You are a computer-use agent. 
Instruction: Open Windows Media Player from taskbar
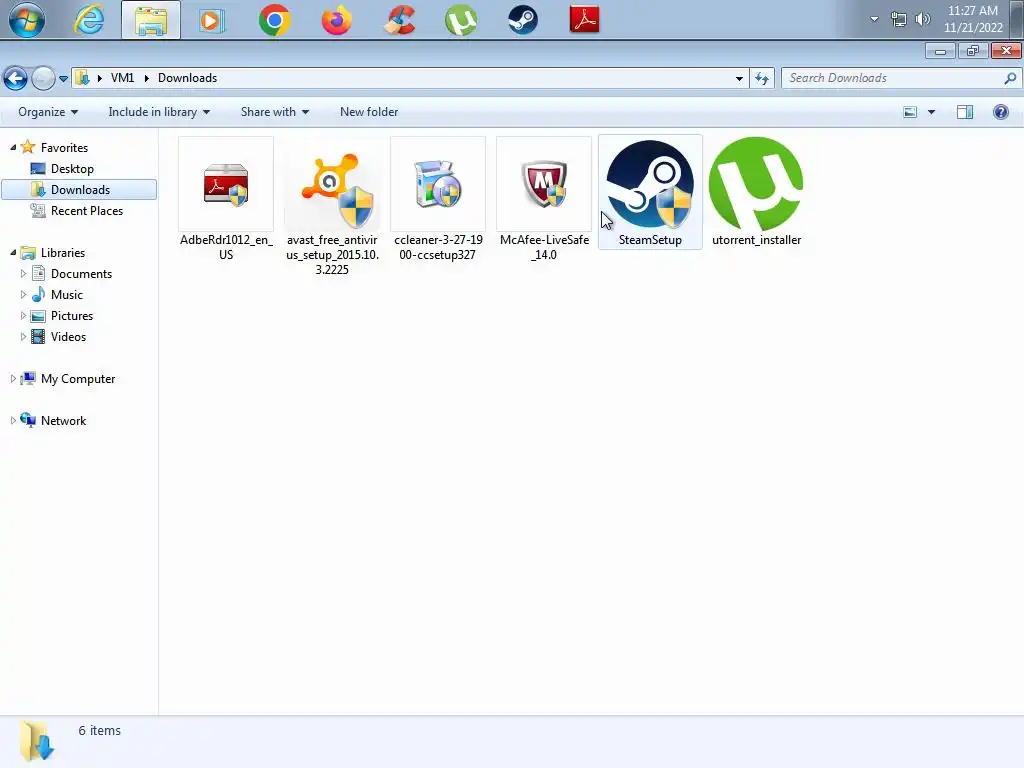pyautogui.click(x=212, y=20)
